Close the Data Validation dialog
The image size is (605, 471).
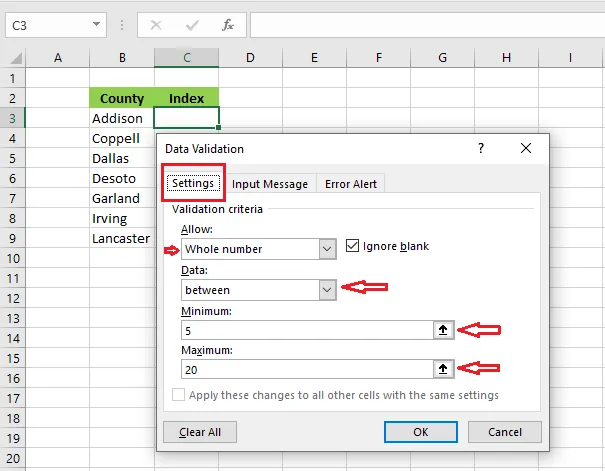[526, 148]
